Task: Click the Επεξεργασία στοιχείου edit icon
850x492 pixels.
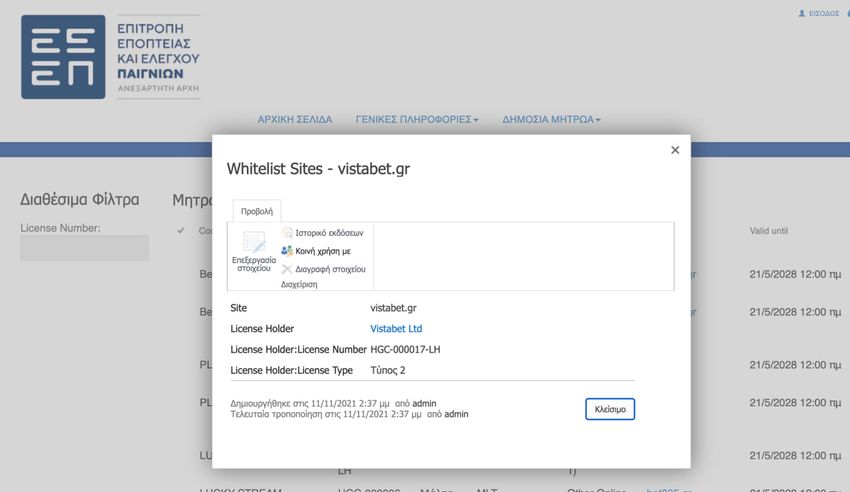Action: (x=254, y=242)
